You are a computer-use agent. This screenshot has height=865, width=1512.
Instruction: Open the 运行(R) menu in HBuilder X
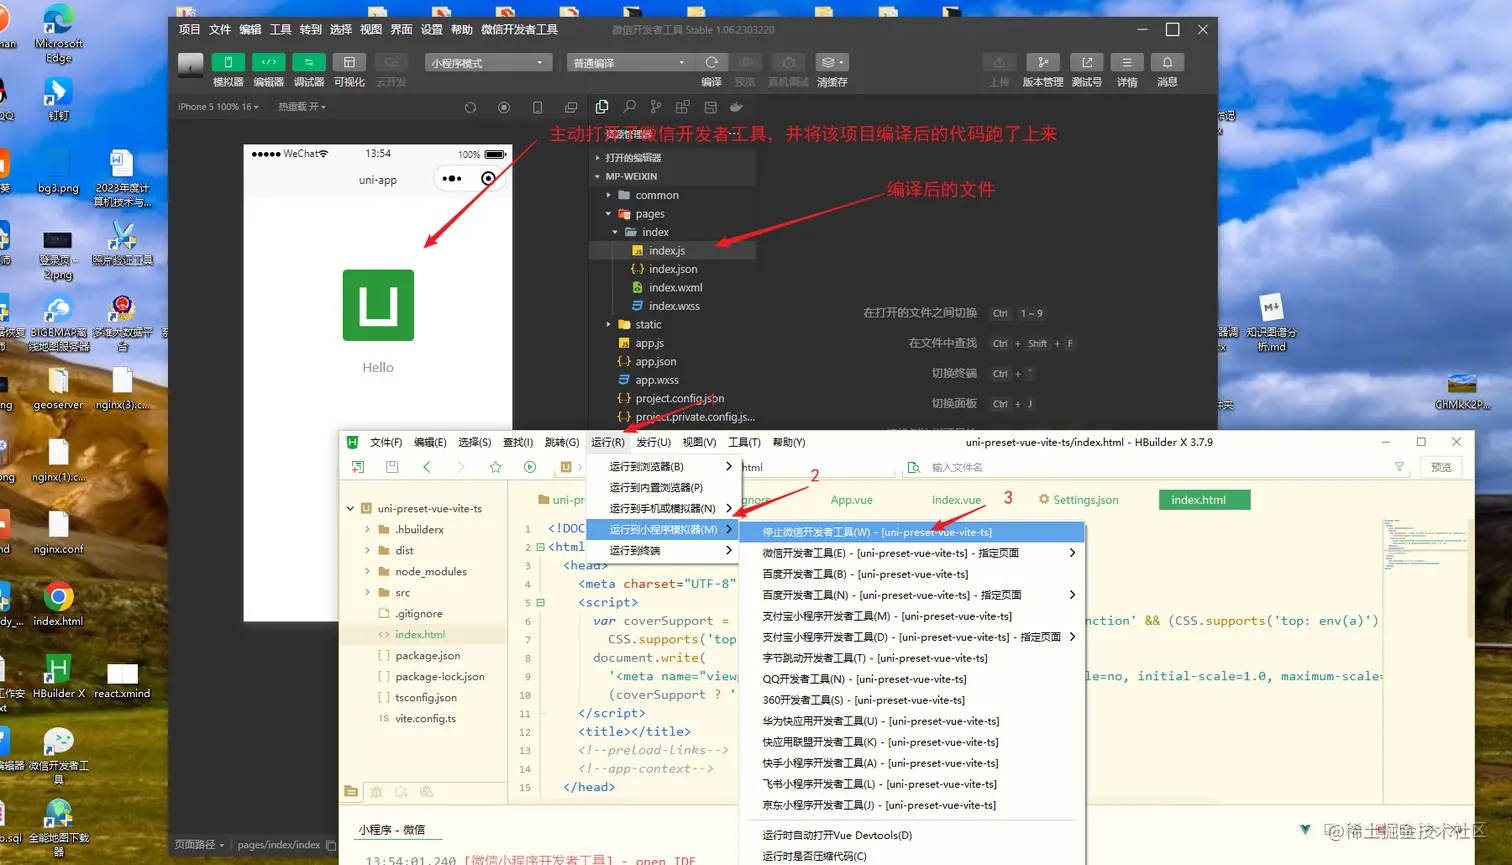point(608,442)
